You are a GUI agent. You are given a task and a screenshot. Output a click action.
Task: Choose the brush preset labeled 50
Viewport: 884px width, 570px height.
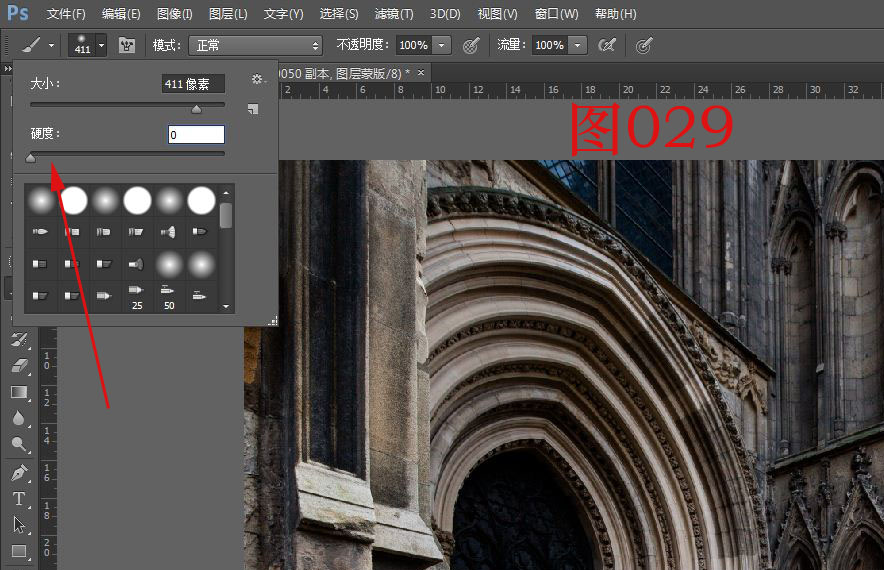point(169,297)
